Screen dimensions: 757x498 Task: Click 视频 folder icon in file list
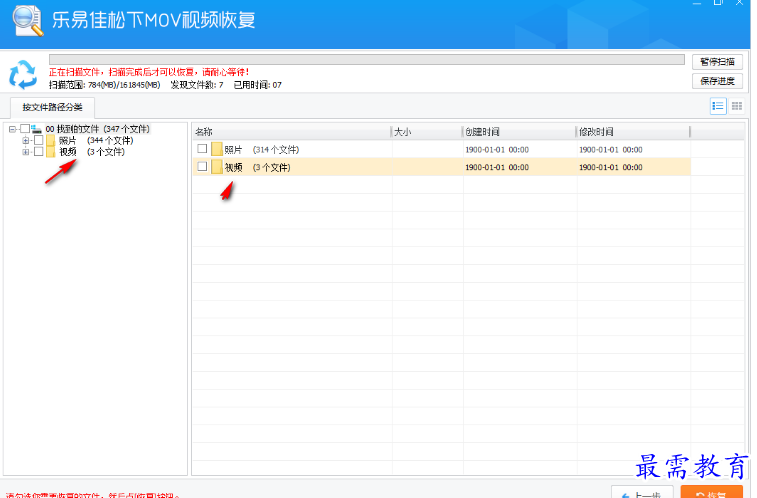pyautogui.click(x=217, y=167)
